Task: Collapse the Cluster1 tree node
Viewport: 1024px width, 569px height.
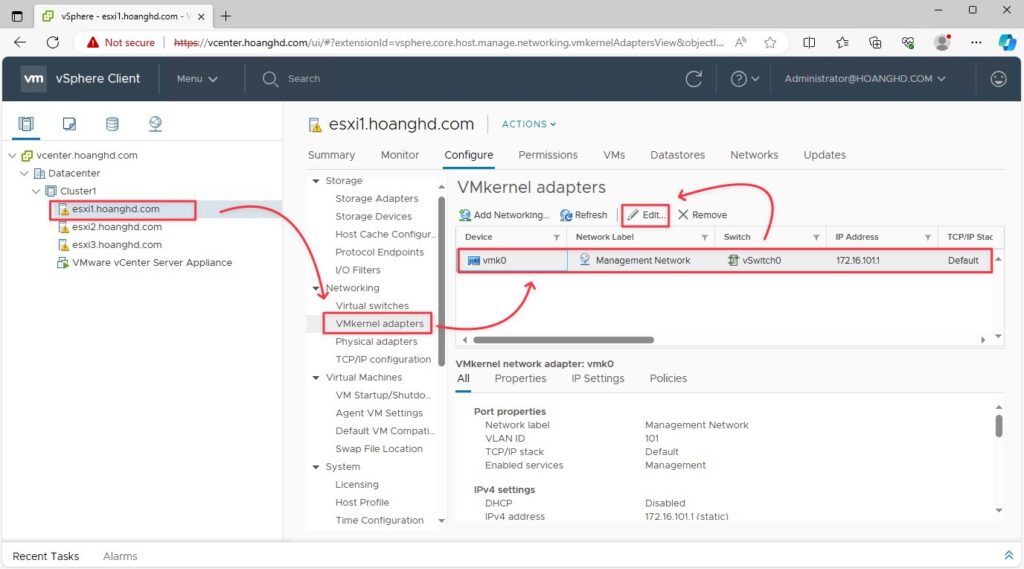Action: [36, 191]
